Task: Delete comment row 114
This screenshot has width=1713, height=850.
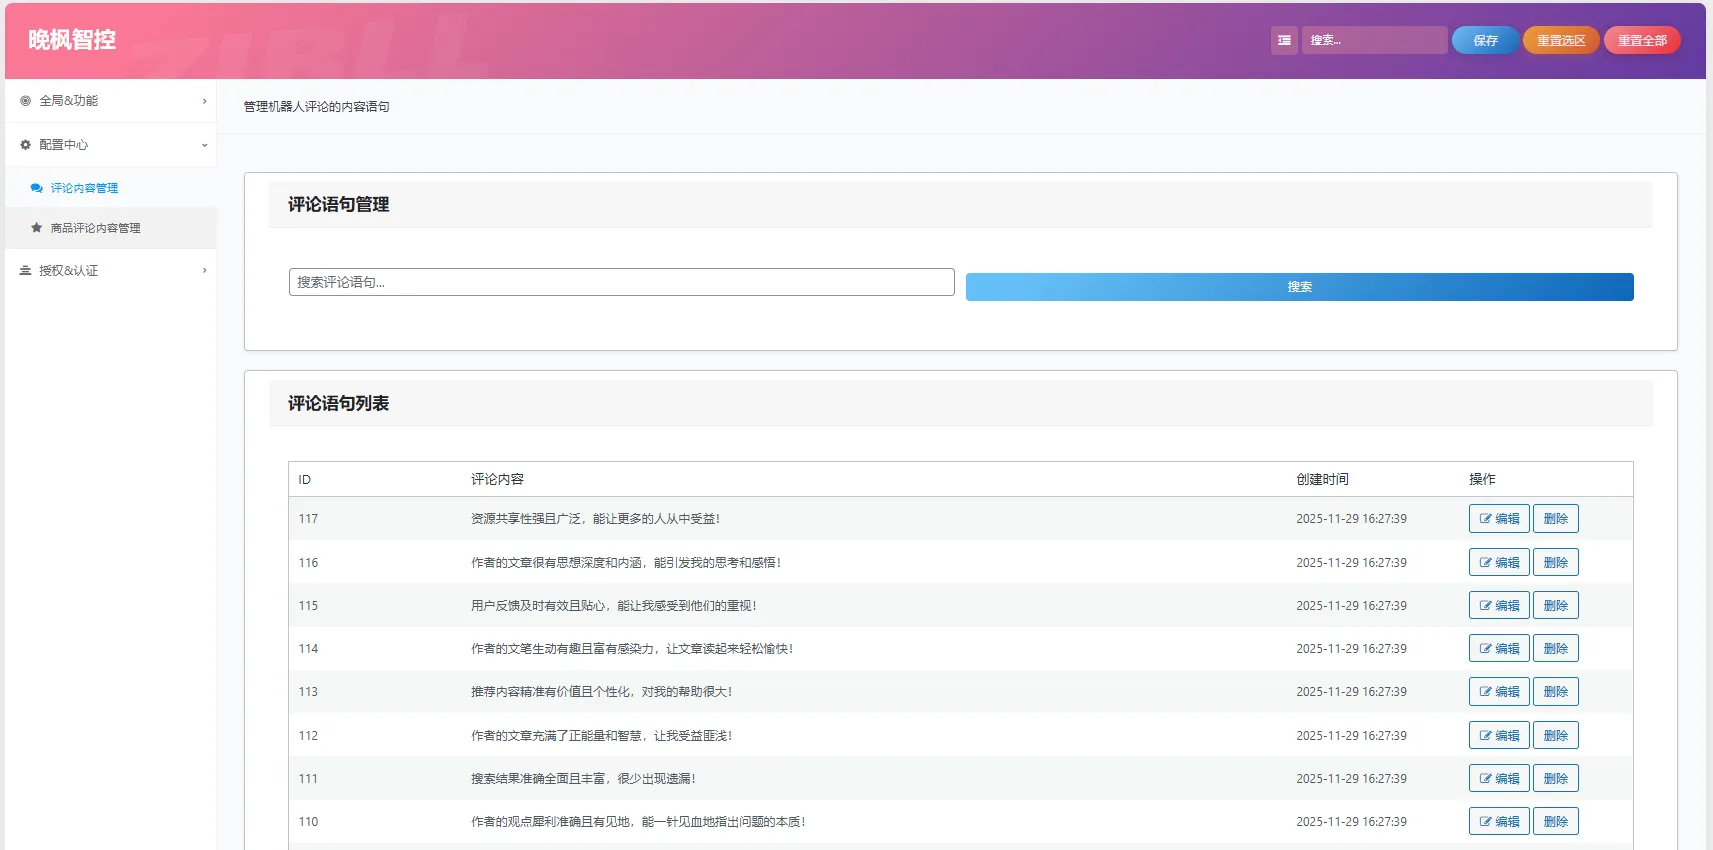Action: pyautogui.click(x=1555, y=649)
